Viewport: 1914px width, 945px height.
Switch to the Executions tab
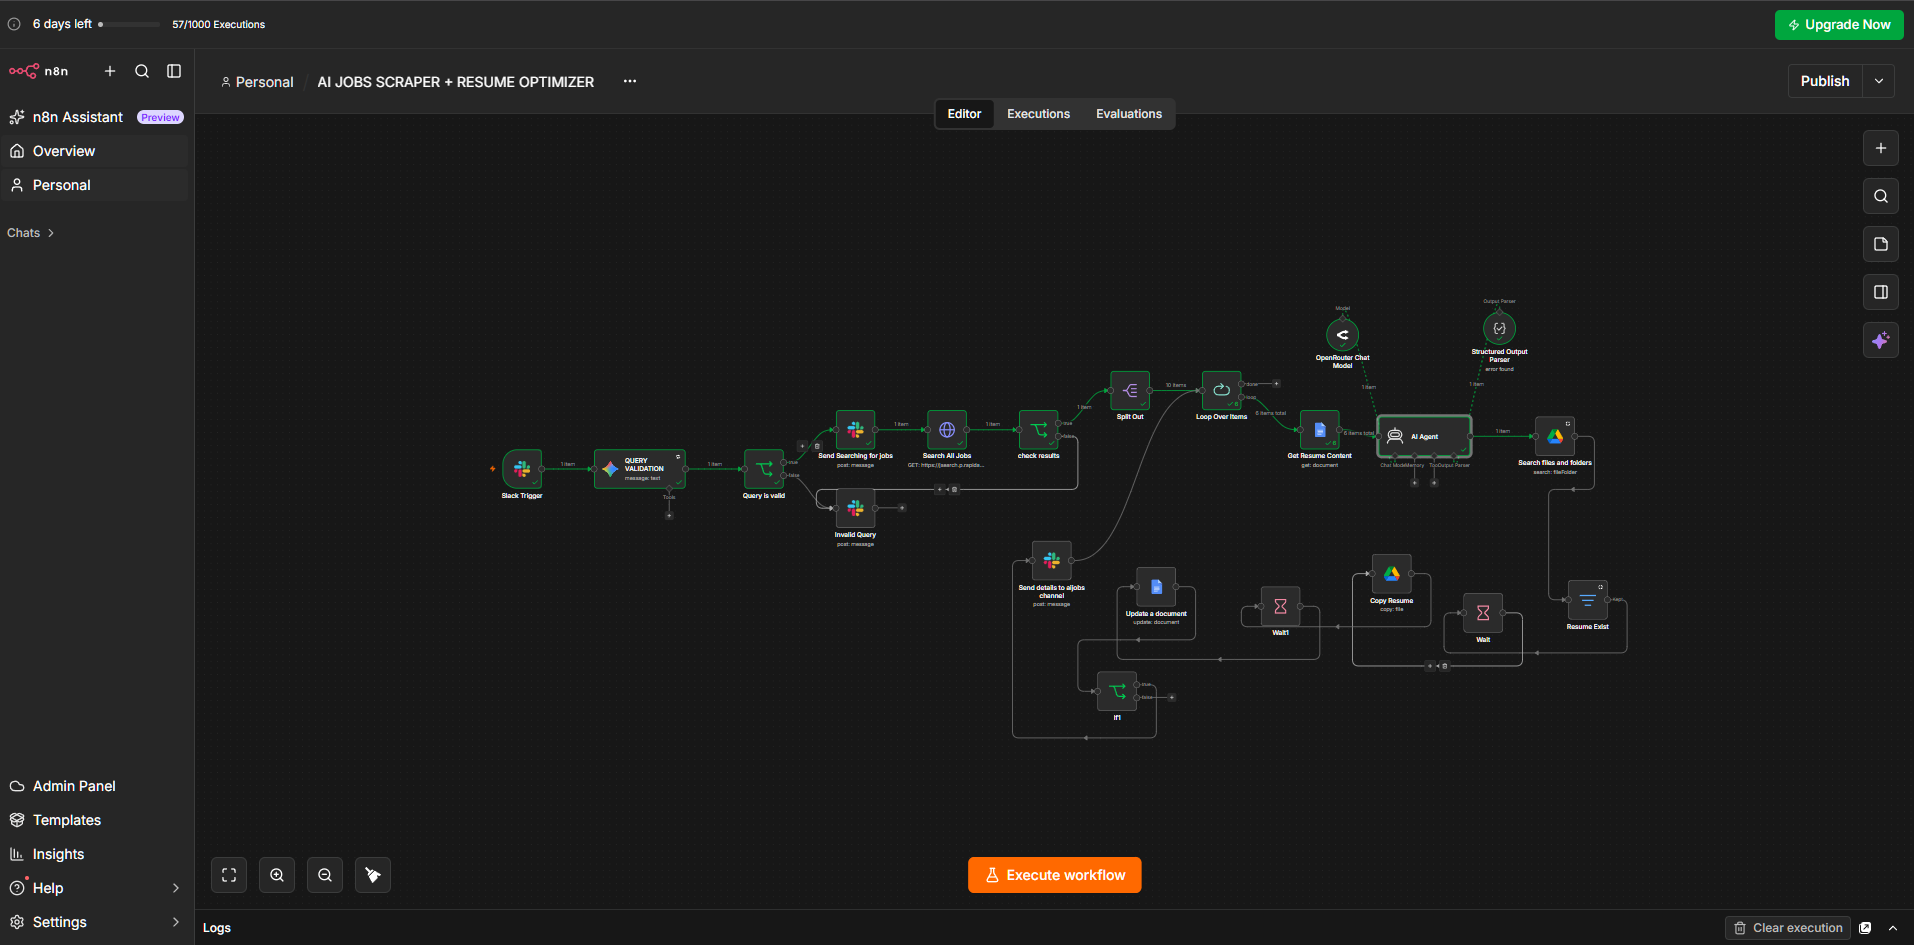(1038, 114)
